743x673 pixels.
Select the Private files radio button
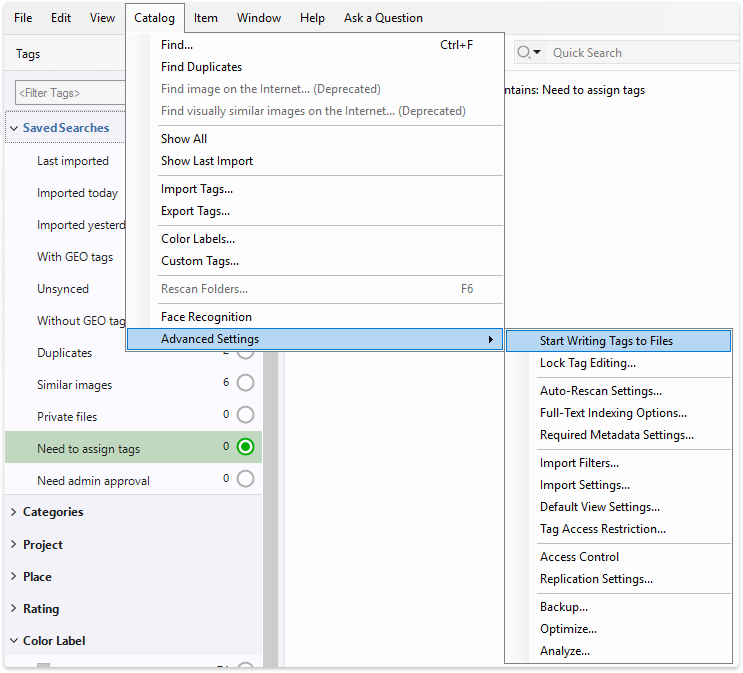pyautogui.click(x=245, y=415)
